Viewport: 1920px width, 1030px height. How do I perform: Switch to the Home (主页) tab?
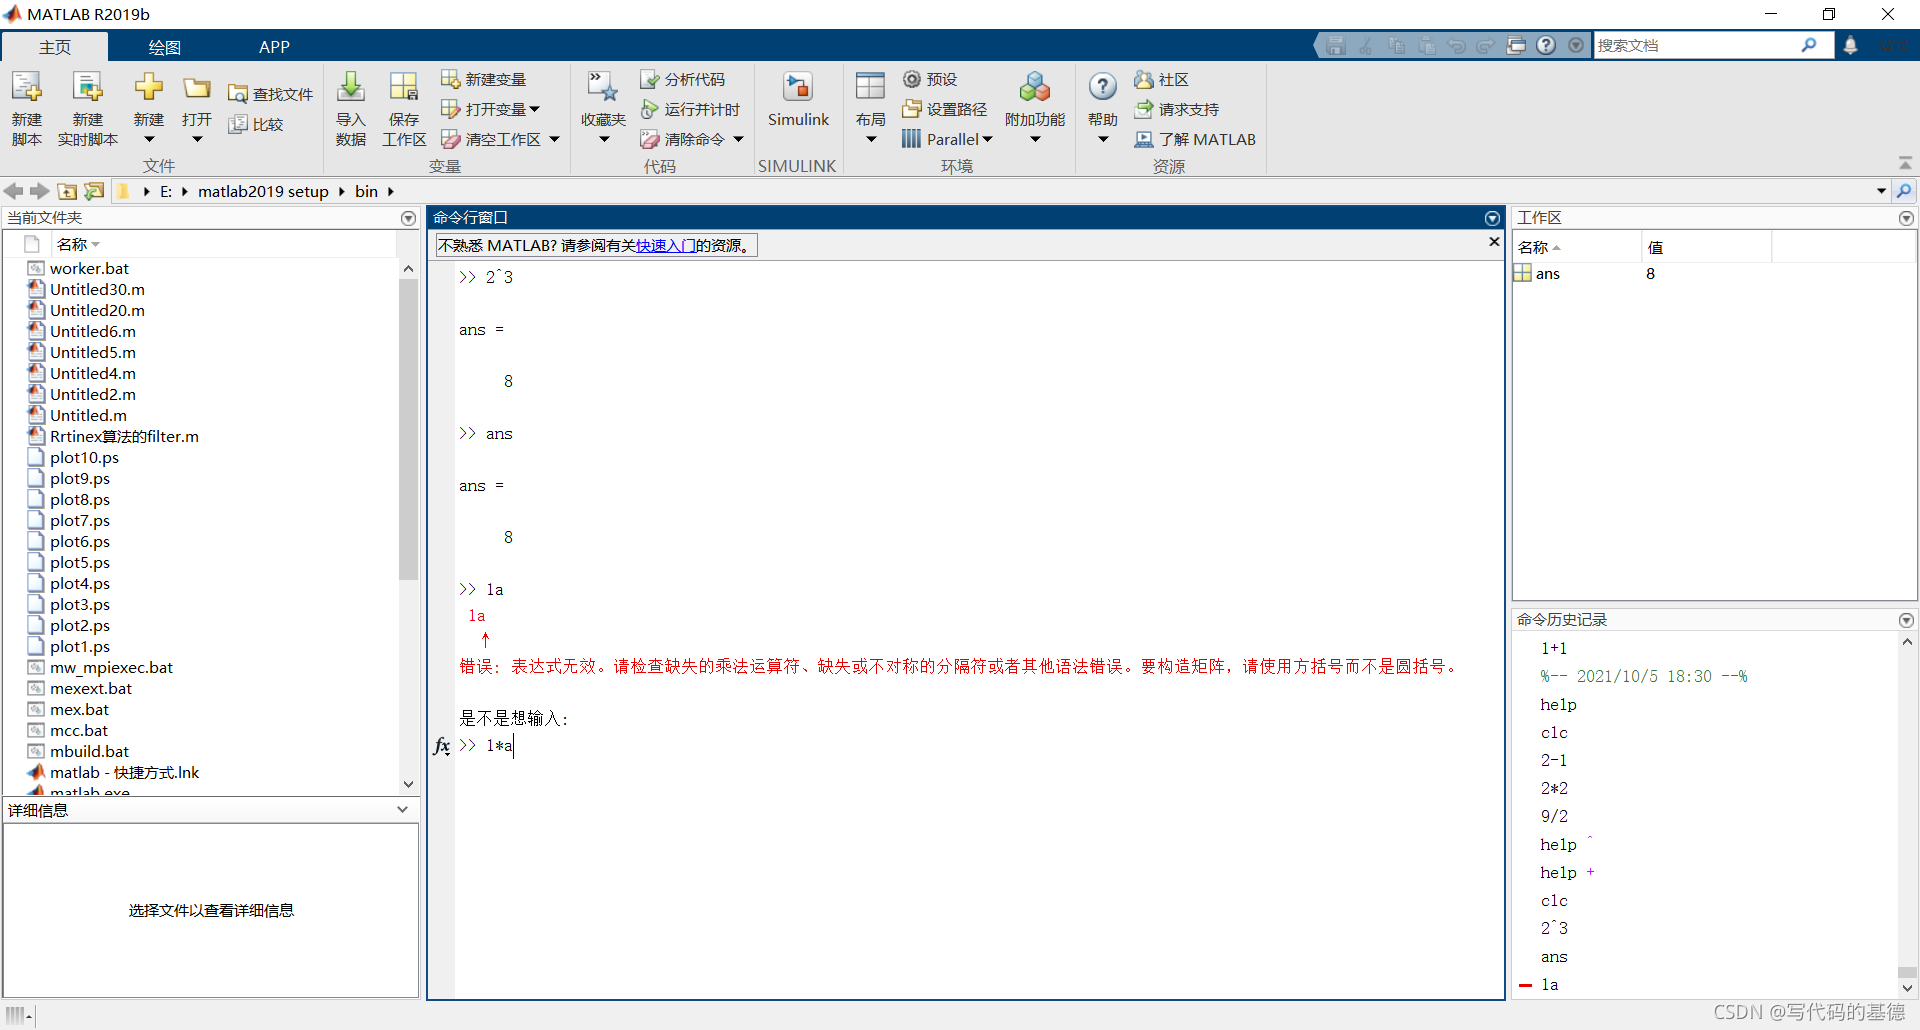(55, 47)
